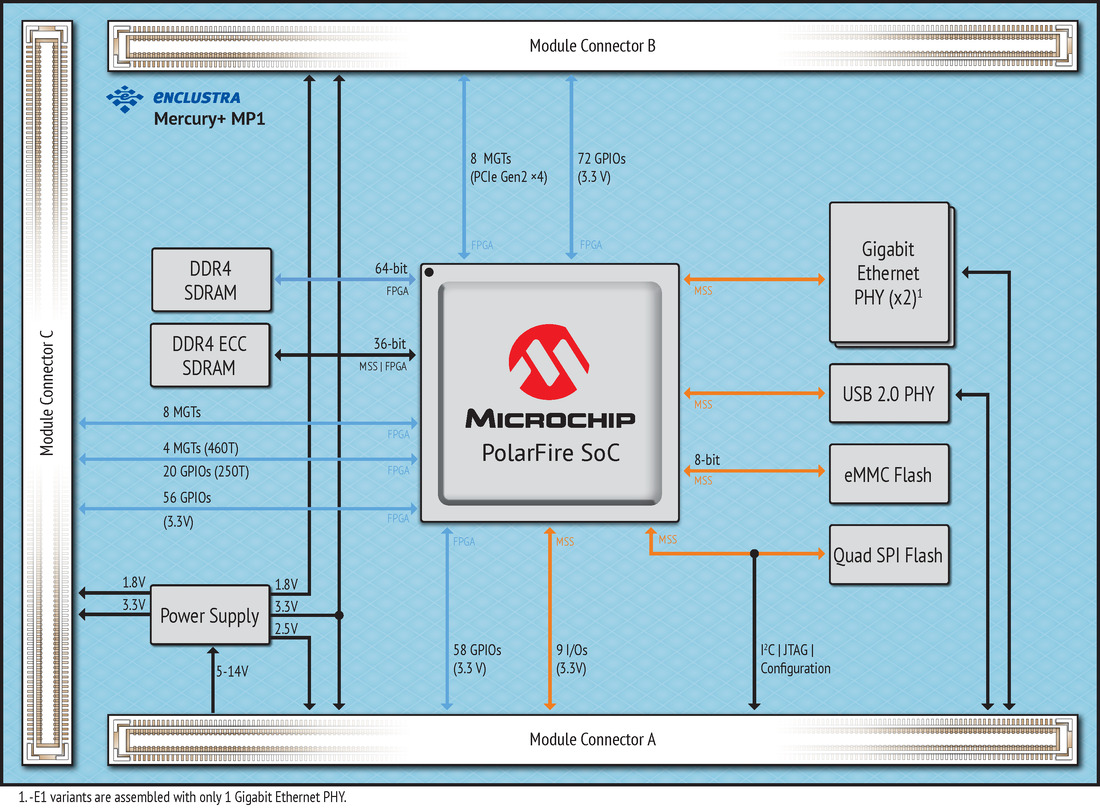Click the Enclustra snowflake logo
Screen dimensions: 1100x809
click(125, 100)
